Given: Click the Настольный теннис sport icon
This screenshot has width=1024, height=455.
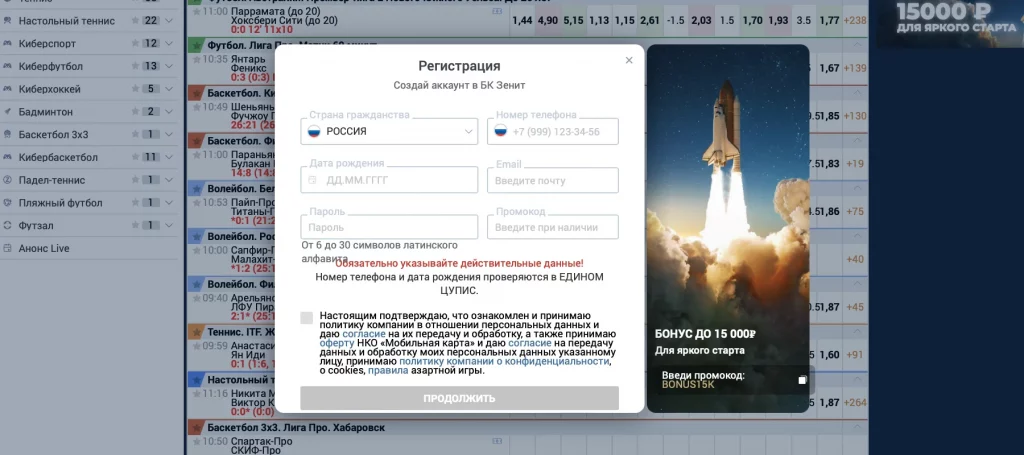Looking at the screenshot, I should coord(7,21).
